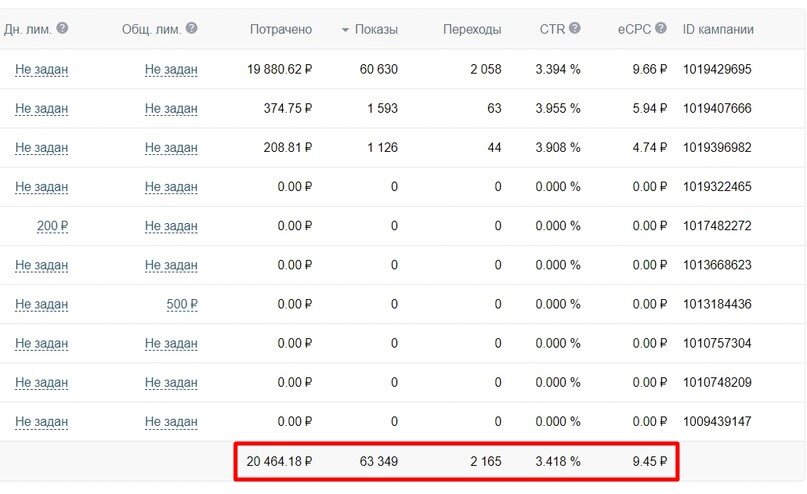Set daily limit for campaign 1013184436
The width and height of the screenshot is (807, 494).
click(42, 304)
